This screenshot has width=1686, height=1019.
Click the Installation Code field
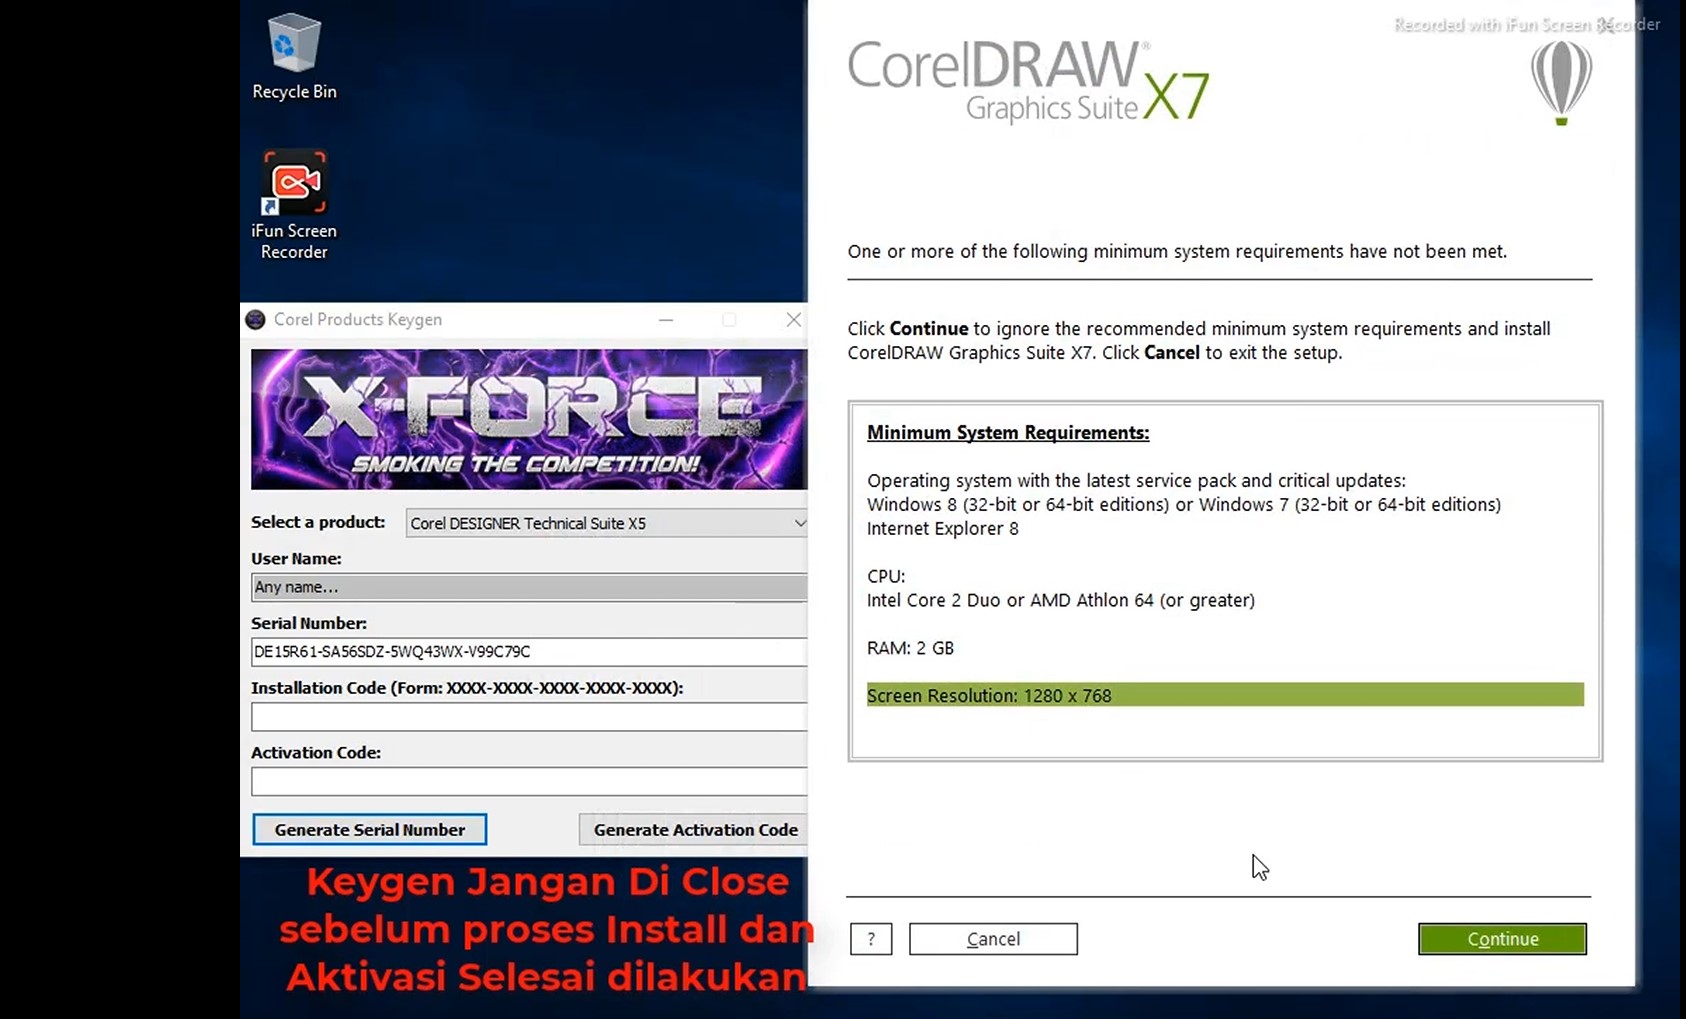tap(529, 717)
